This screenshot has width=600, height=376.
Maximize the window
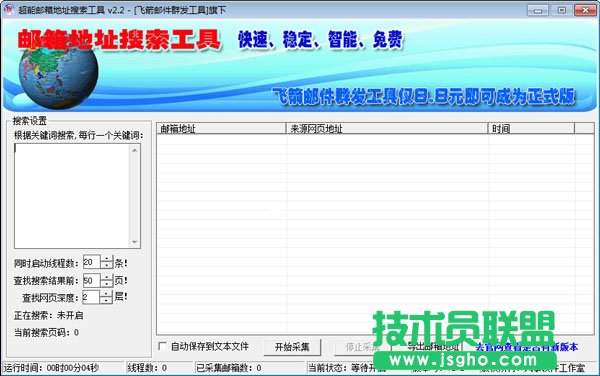[561, 10]
